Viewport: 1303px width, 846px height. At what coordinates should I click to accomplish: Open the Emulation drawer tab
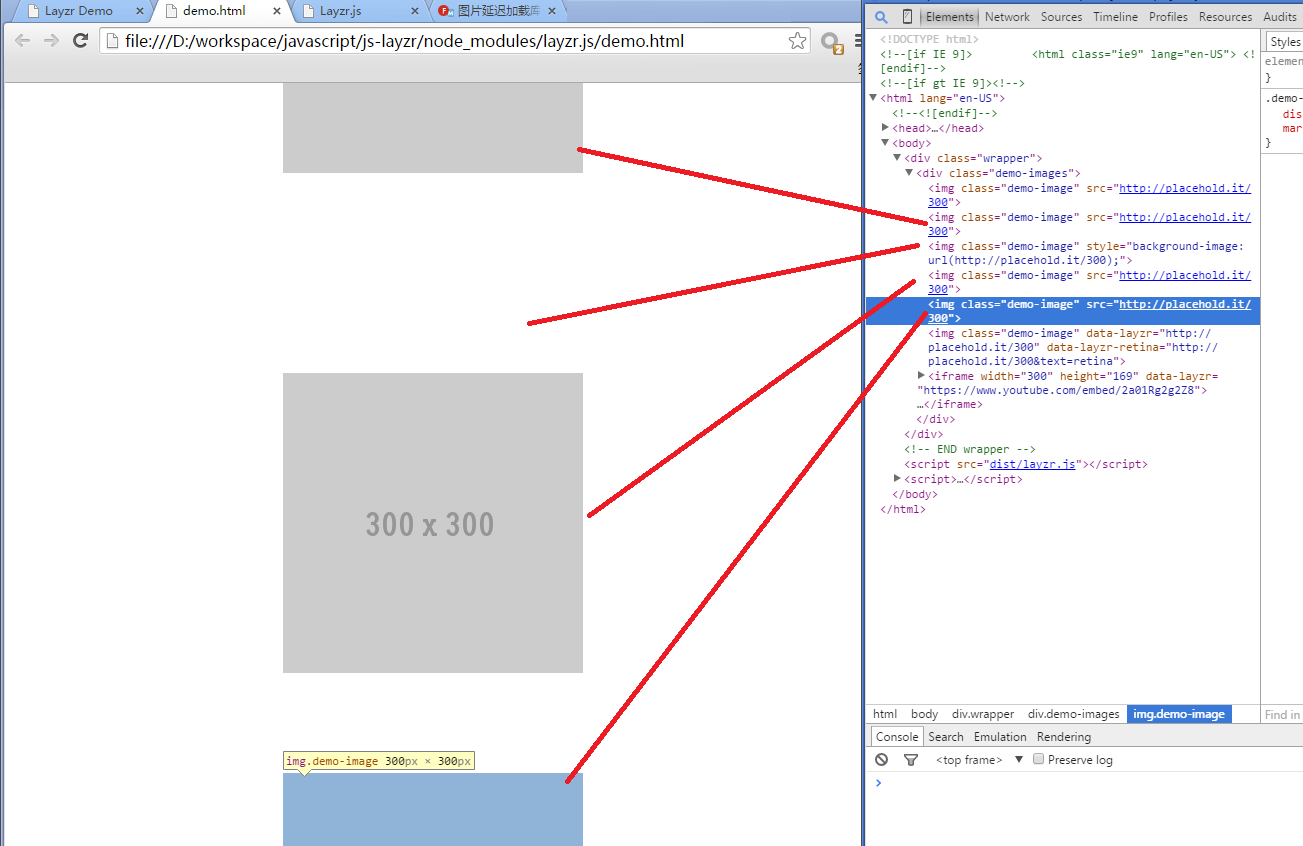pyautogui.click(x=1000, y=737)
